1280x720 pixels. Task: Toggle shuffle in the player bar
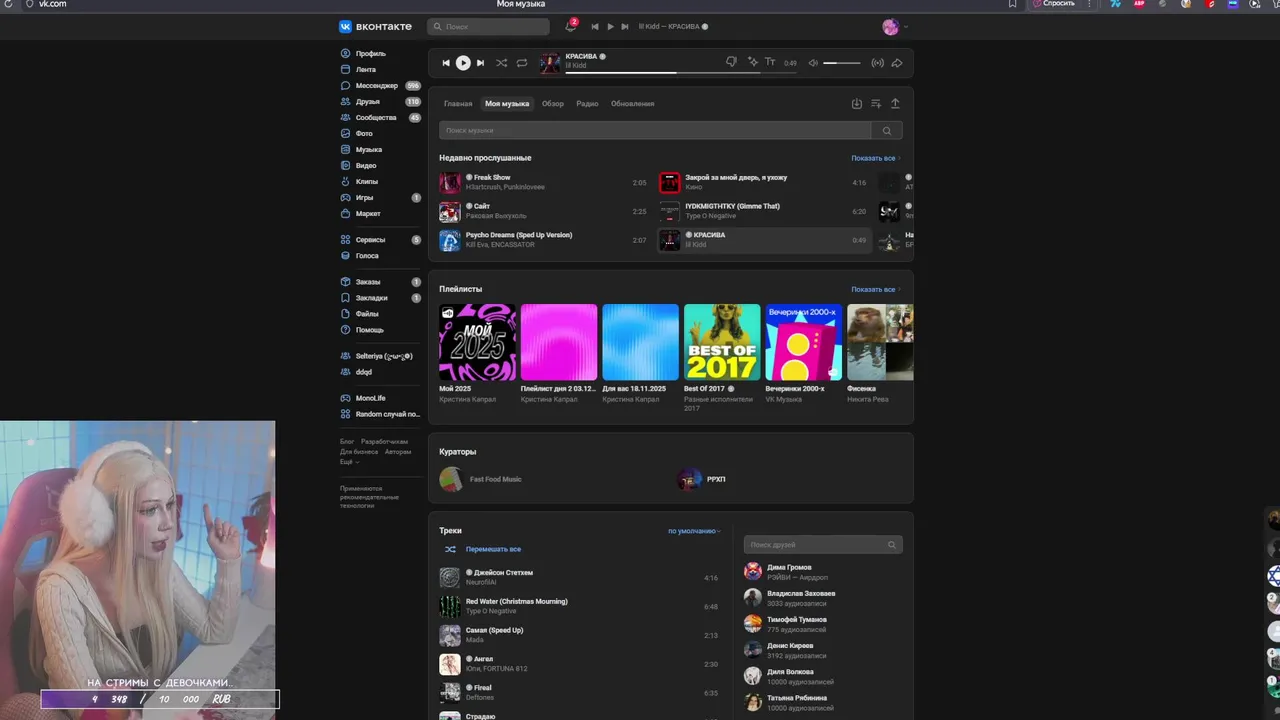coord(501,63)
